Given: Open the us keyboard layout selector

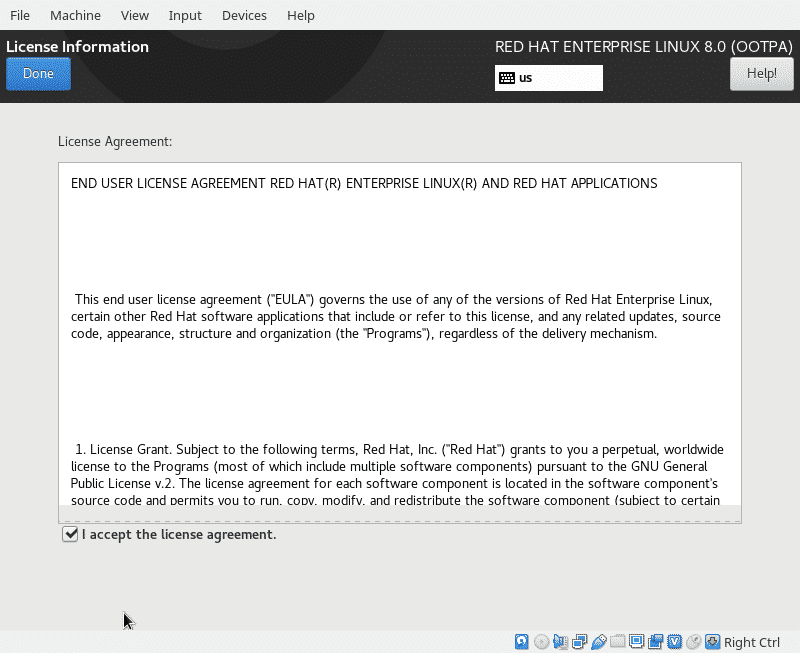Looking at the screenshot, I should tap(548, 78).
